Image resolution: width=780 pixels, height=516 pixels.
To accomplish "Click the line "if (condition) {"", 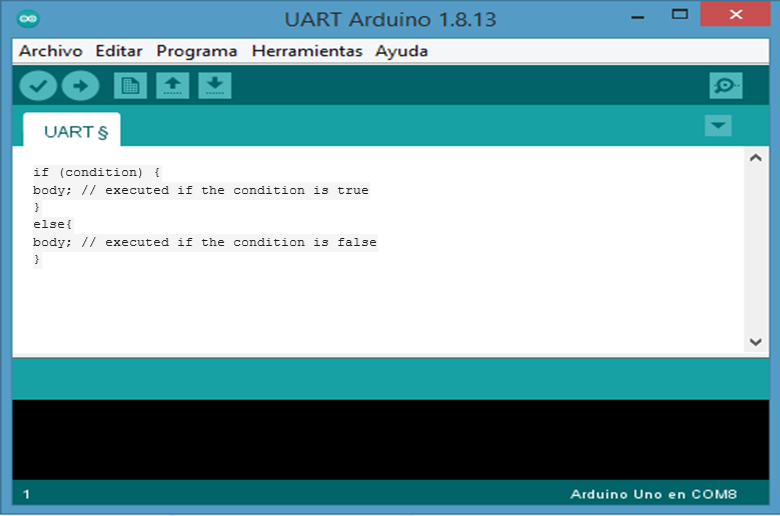I will [x=97, y=173].
